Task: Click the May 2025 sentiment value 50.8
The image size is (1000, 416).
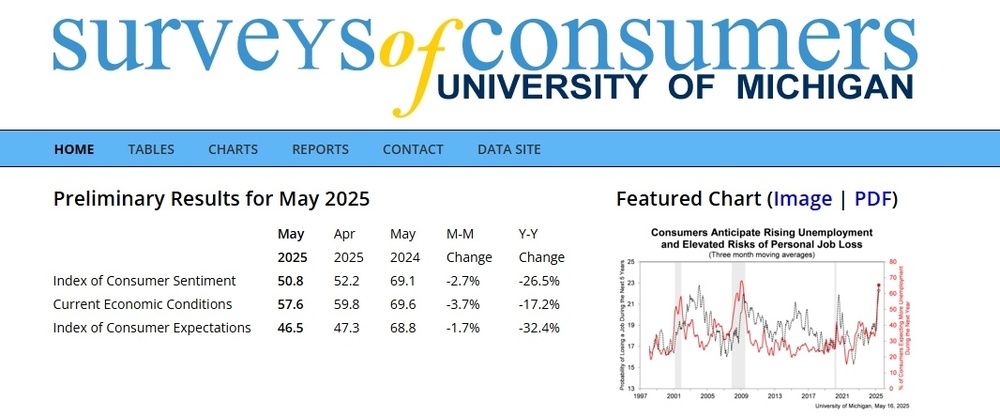Action: [x=290, y=281]
